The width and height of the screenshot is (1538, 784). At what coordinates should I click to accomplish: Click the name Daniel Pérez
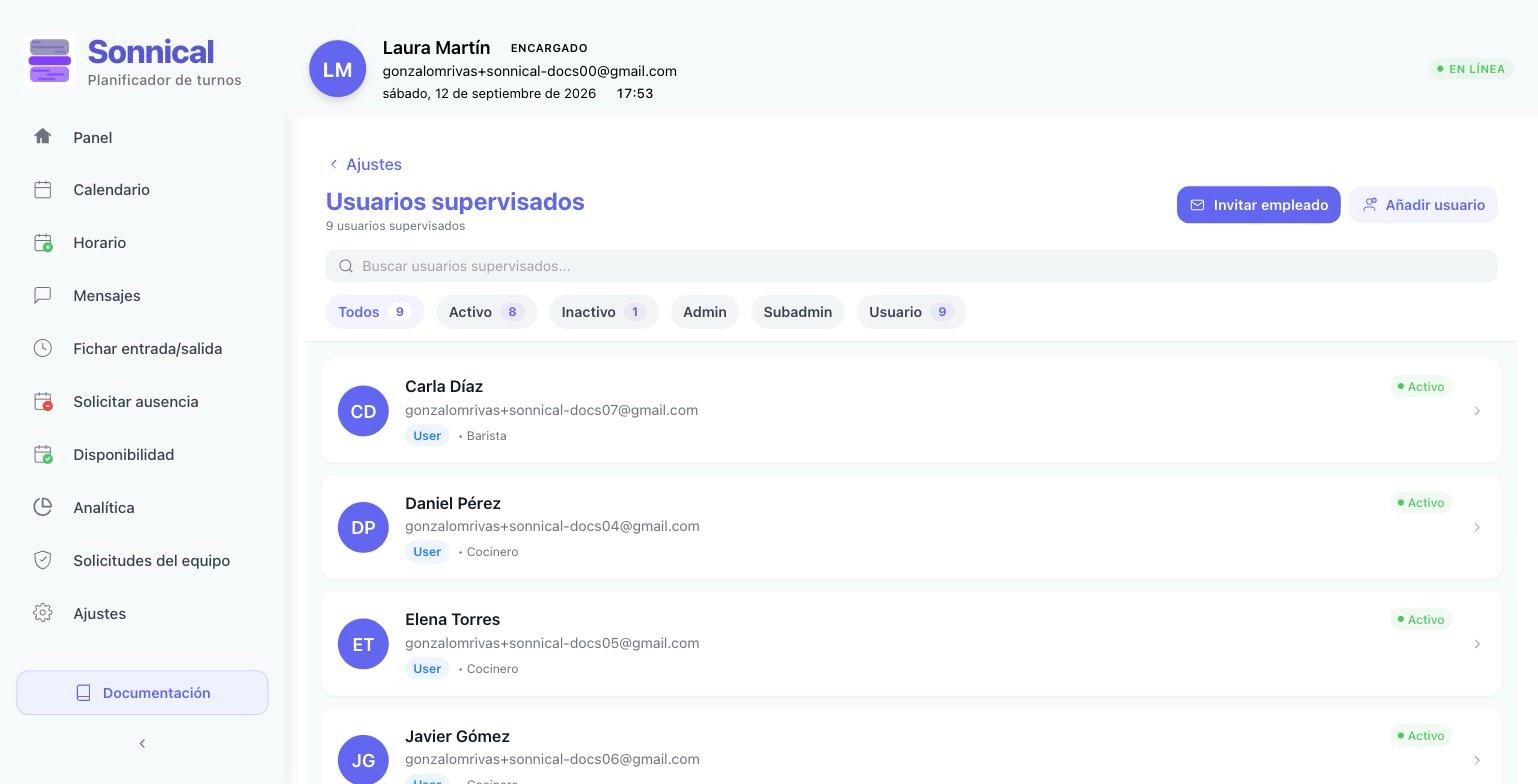tap(453, 503)
